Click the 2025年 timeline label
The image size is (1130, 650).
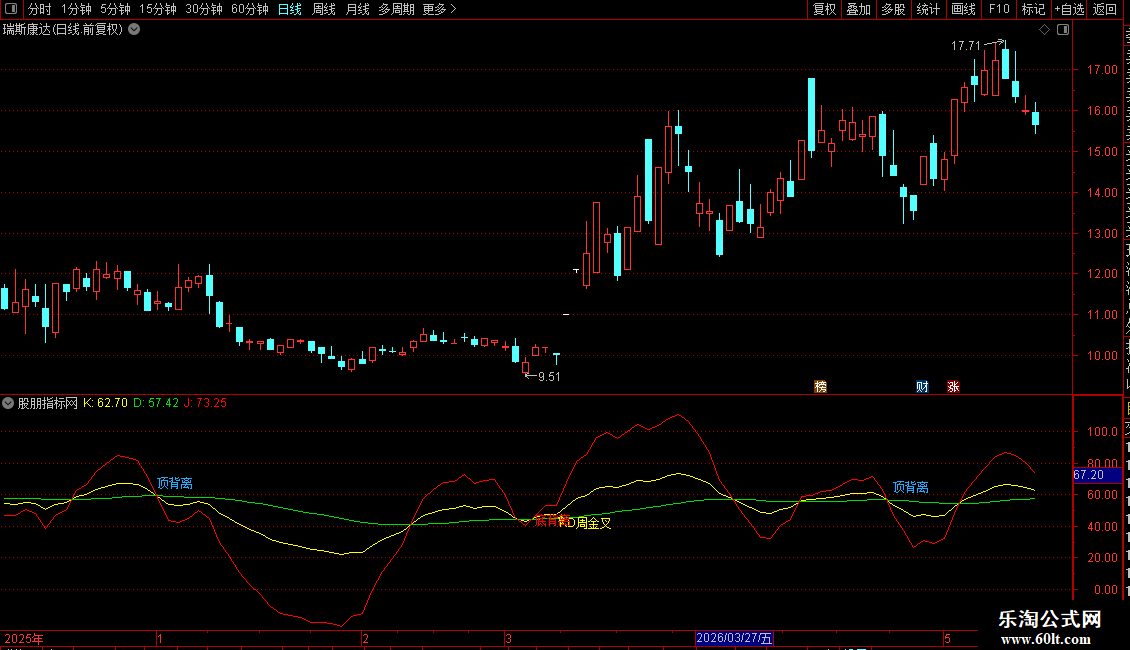[24, 638]
